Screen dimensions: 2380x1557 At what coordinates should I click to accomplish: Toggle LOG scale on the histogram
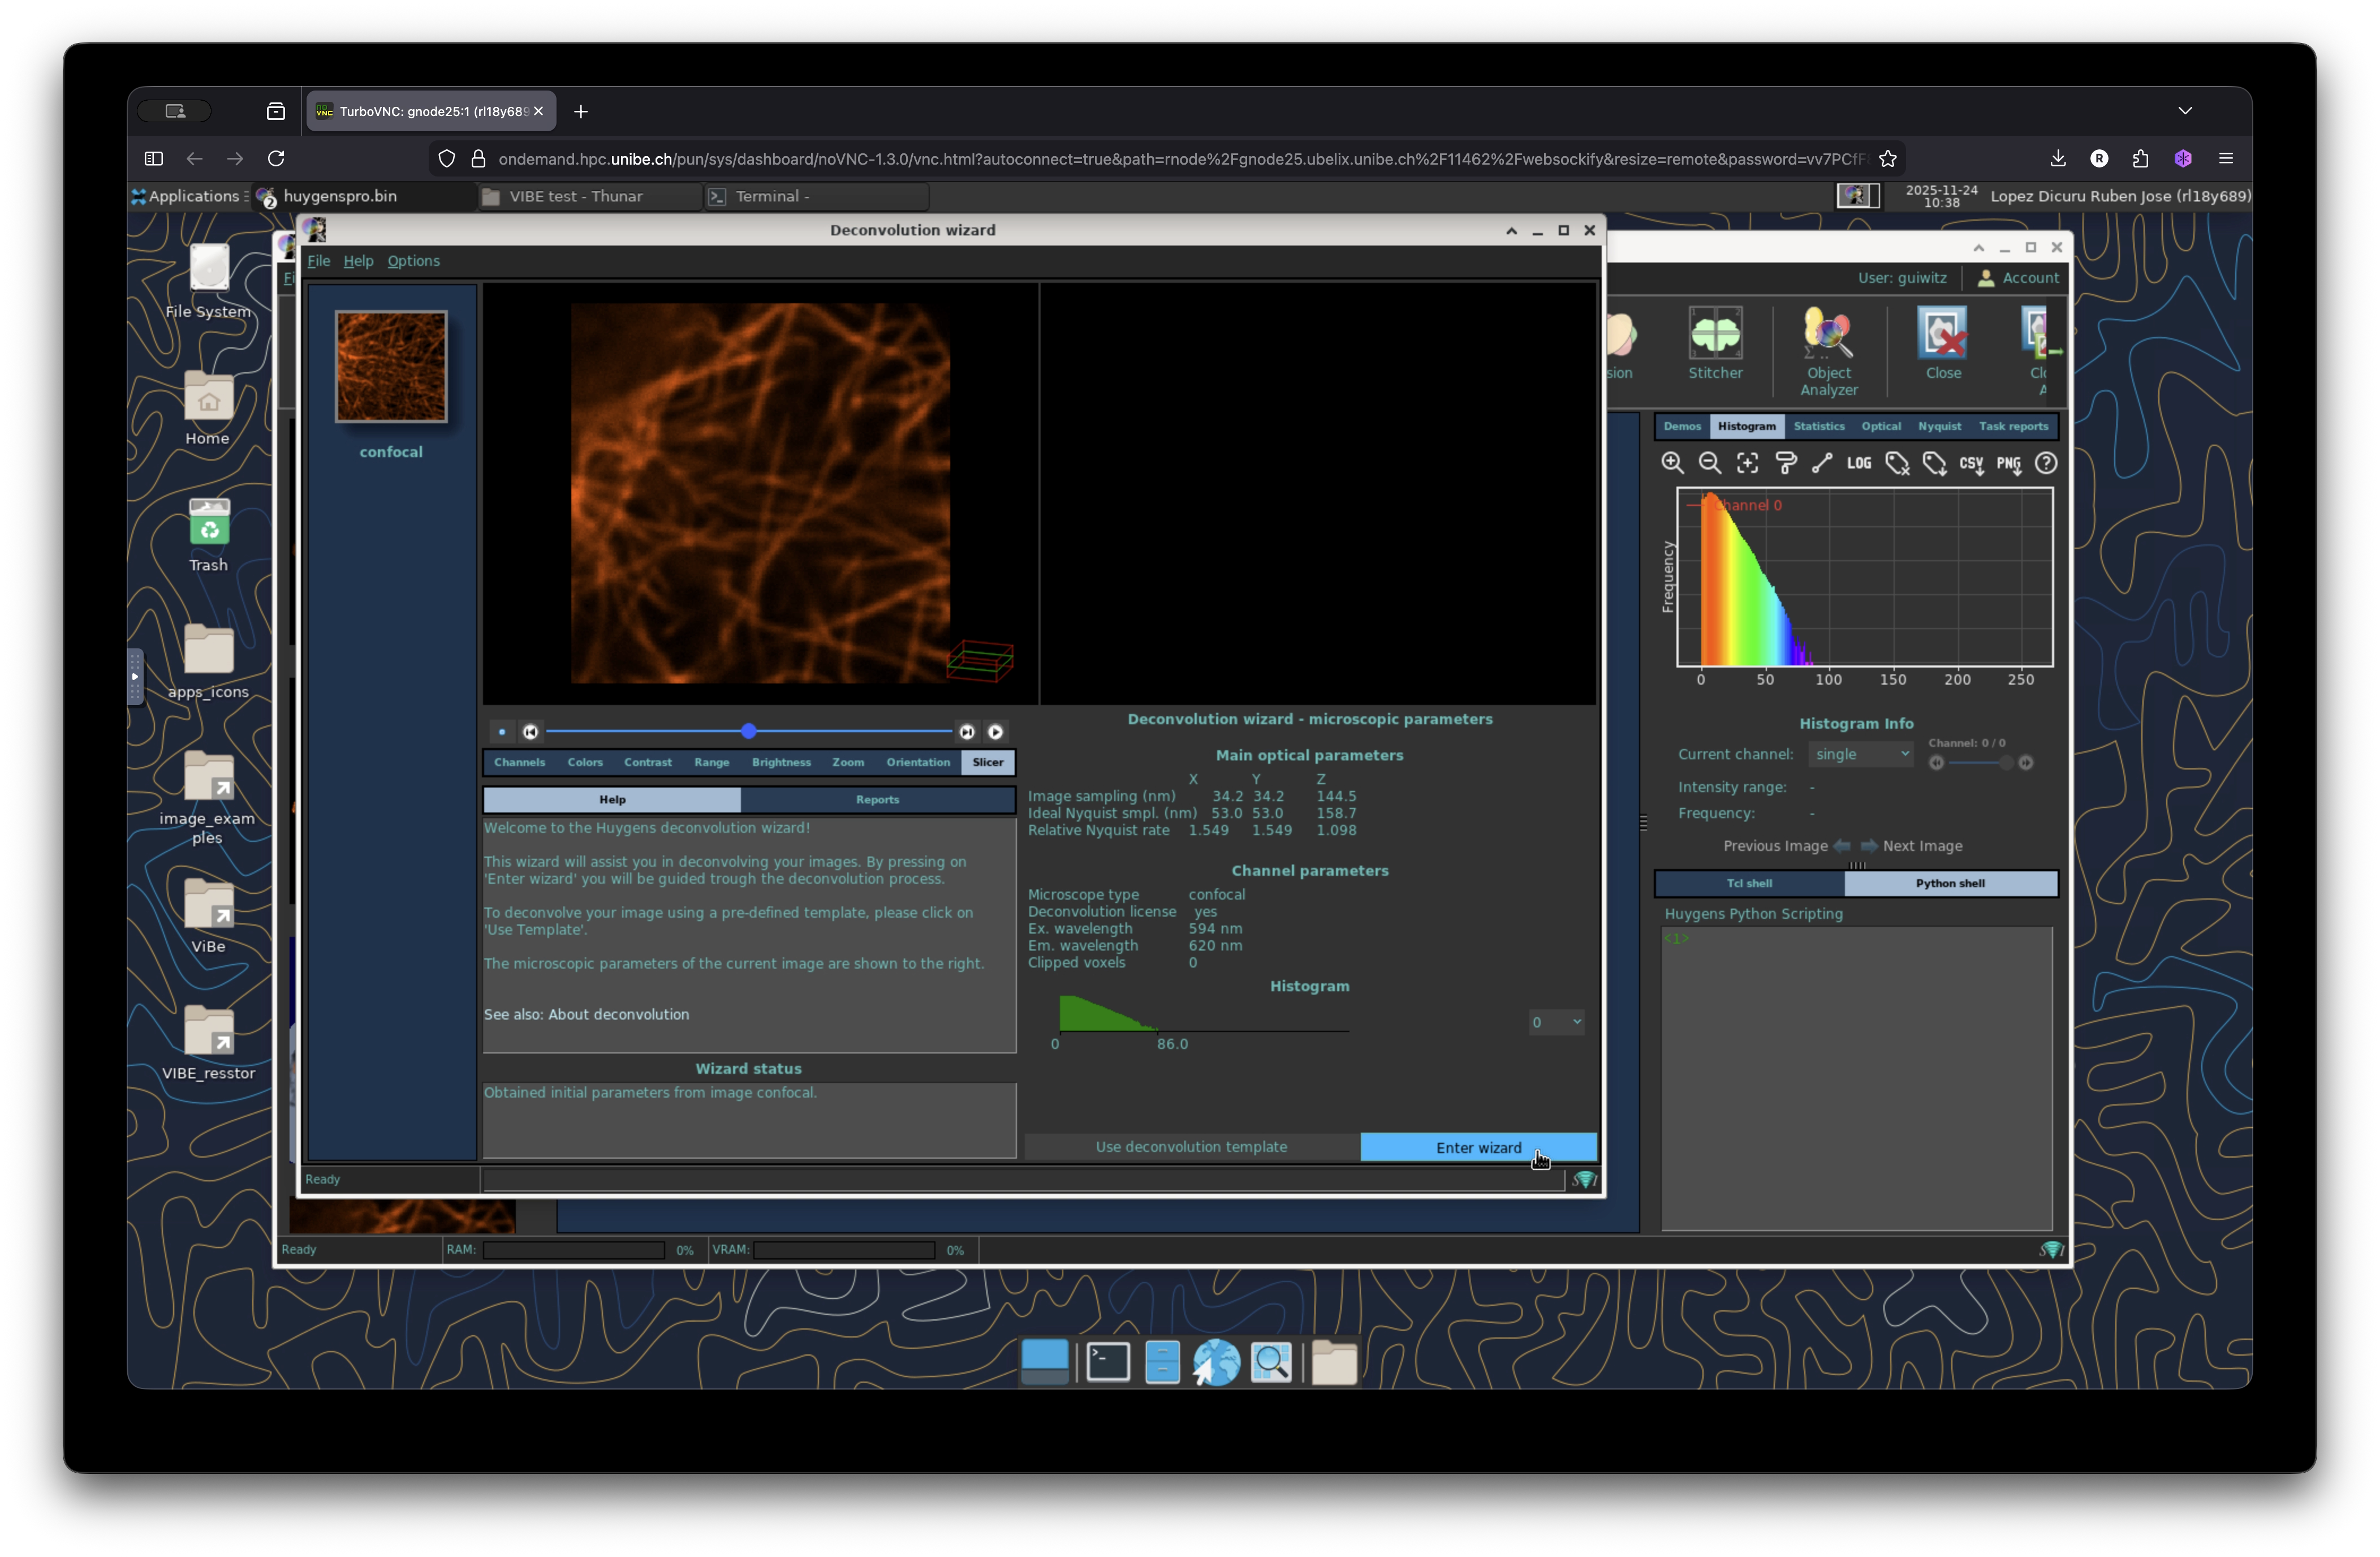pyautogui.click(x=1858, y=463)
